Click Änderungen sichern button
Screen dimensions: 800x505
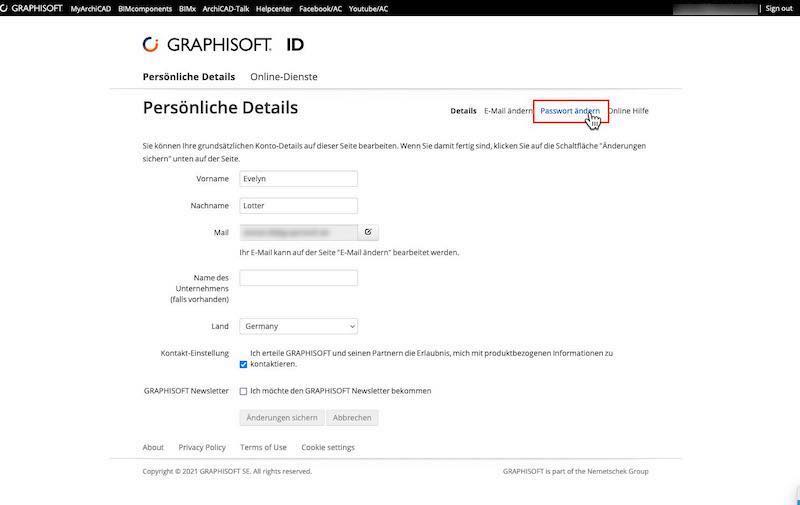282,418
